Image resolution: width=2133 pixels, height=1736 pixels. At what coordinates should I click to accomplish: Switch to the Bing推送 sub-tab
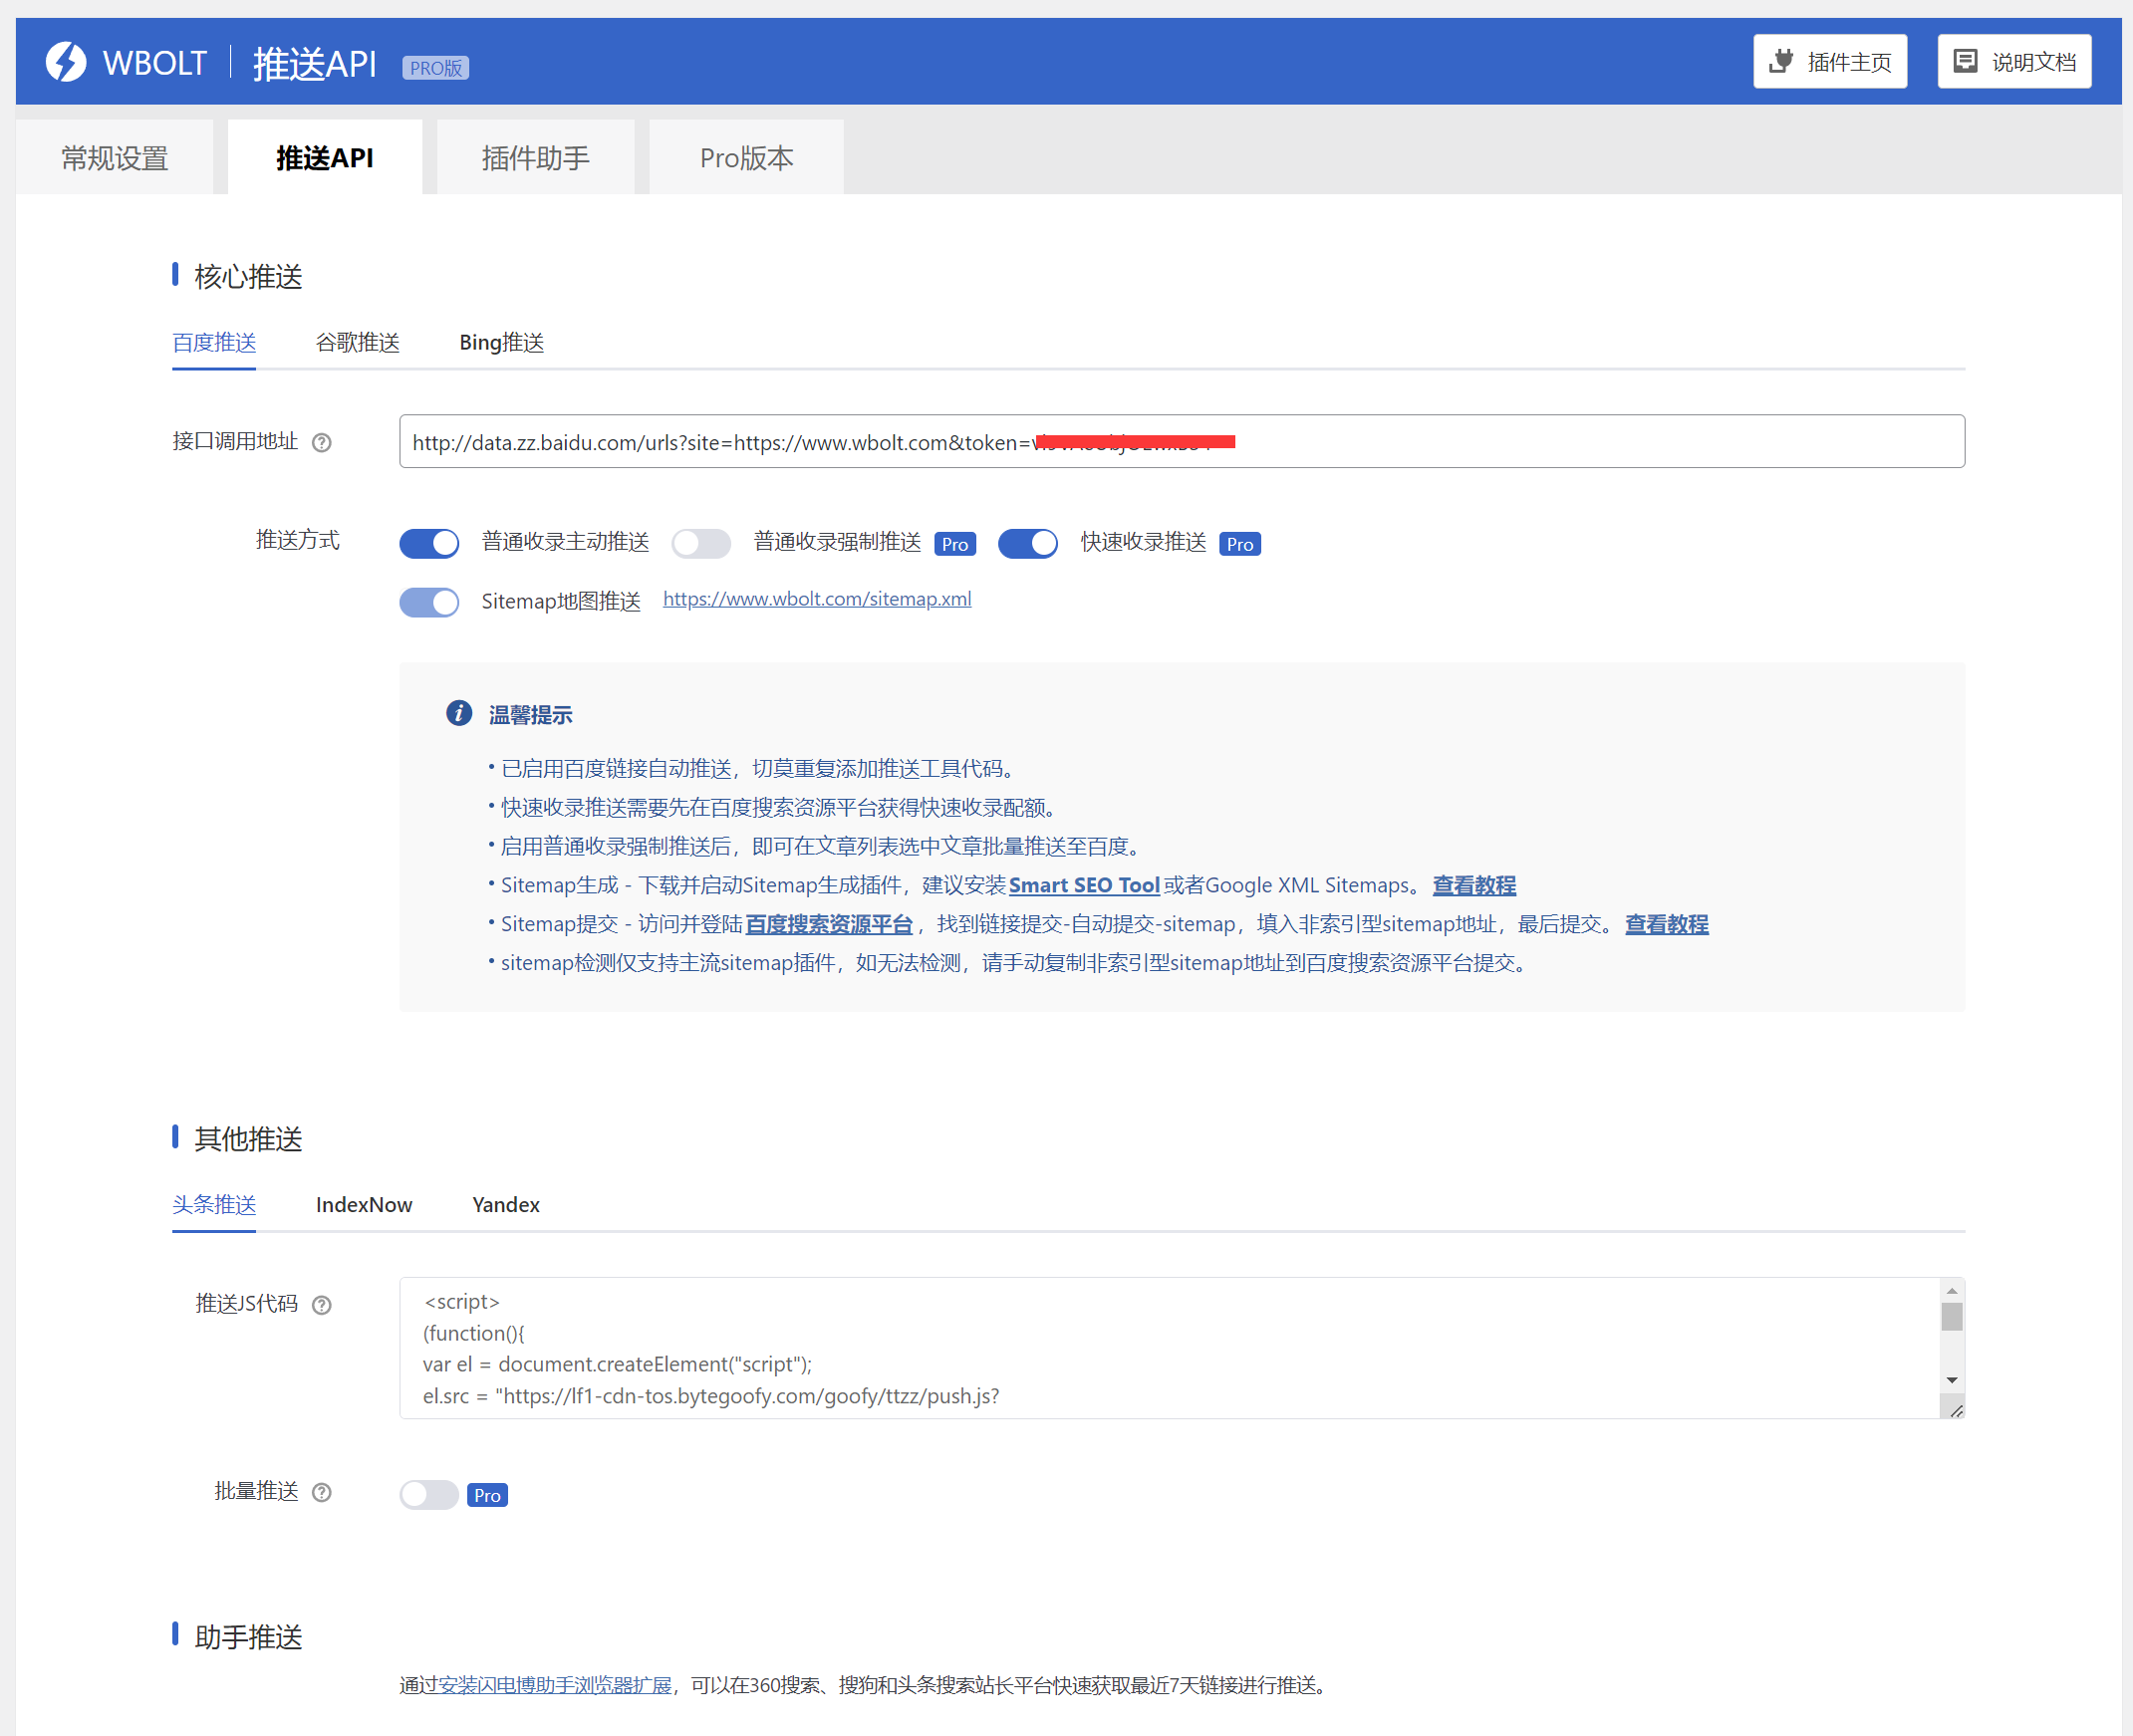pyautogui.click(x=502, y=343)
